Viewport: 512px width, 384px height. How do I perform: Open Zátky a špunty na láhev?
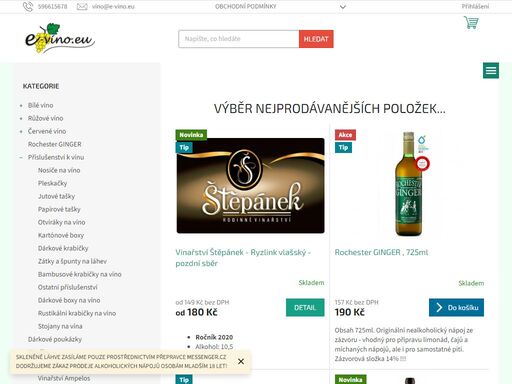(72, 261)
